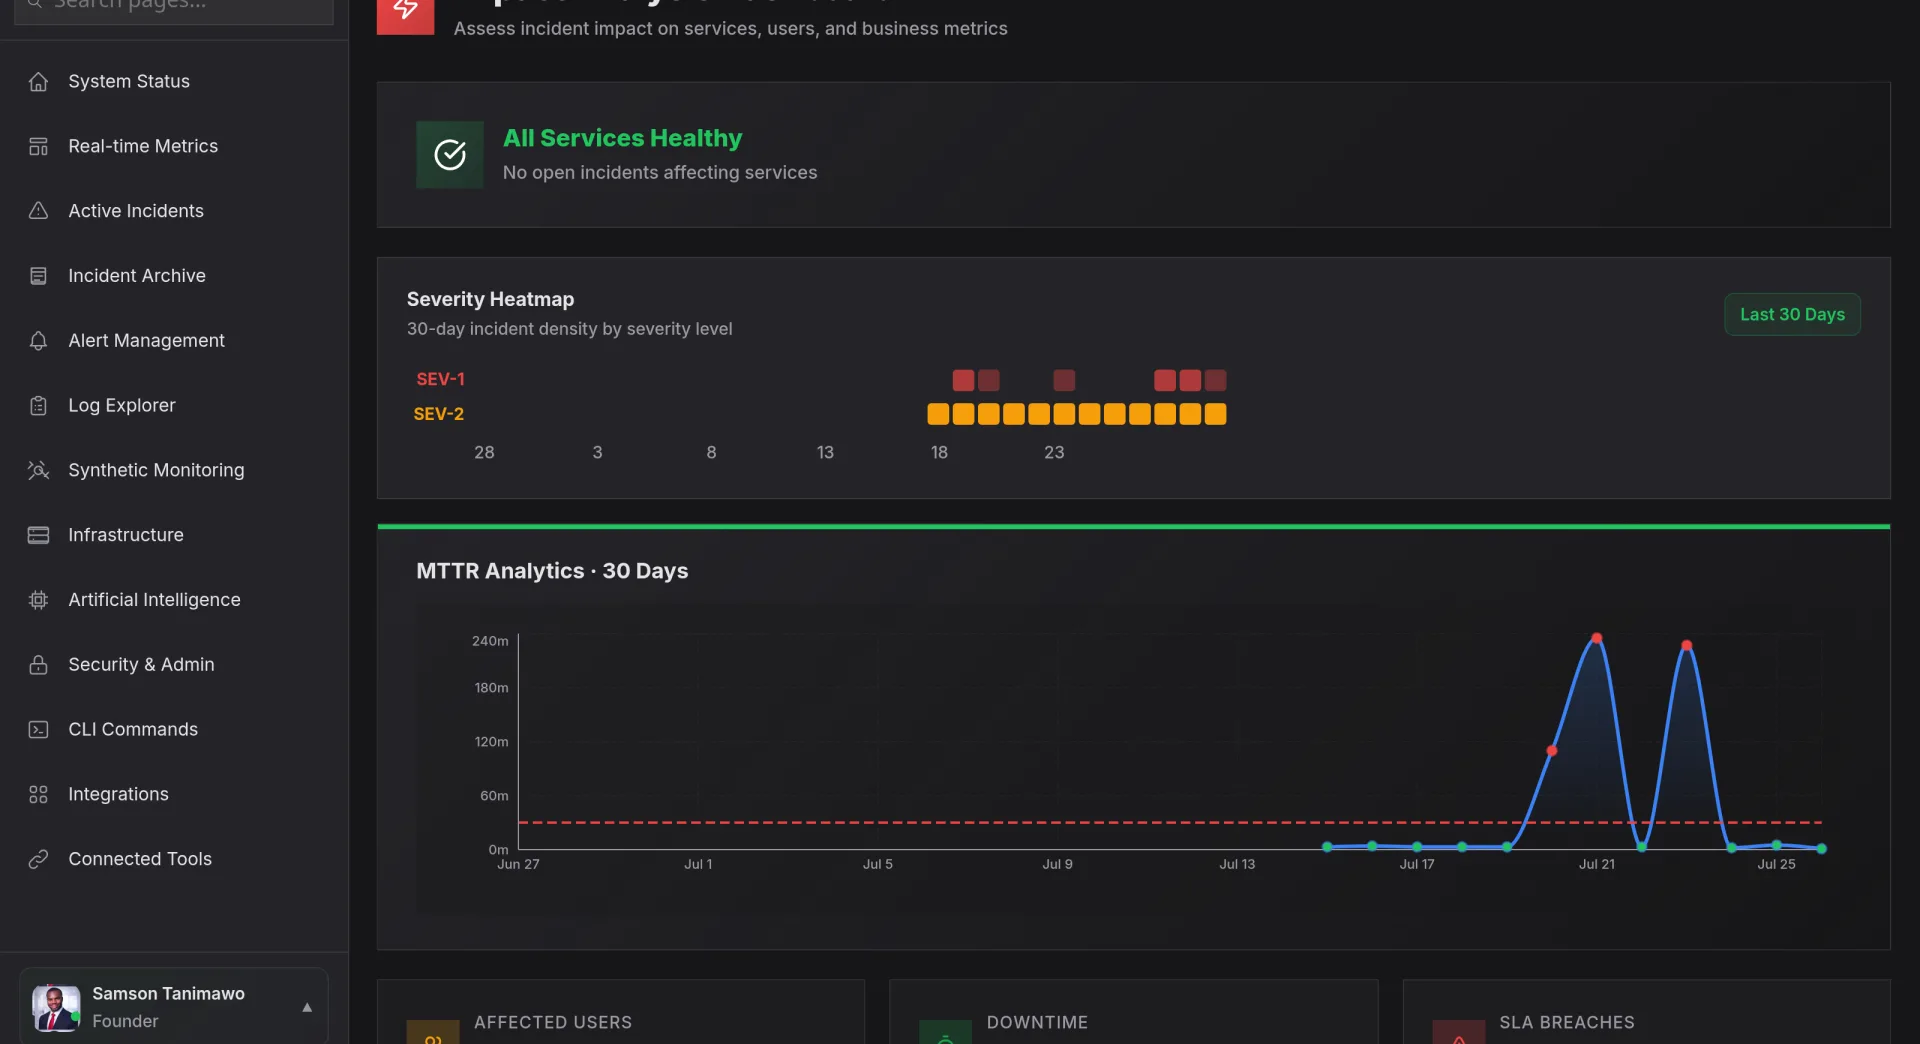Image resolution: width=1920 pixels, height=1044 pixels.
Task: Click the DOWNTIME card label
Action: tap(1037, 1022)
